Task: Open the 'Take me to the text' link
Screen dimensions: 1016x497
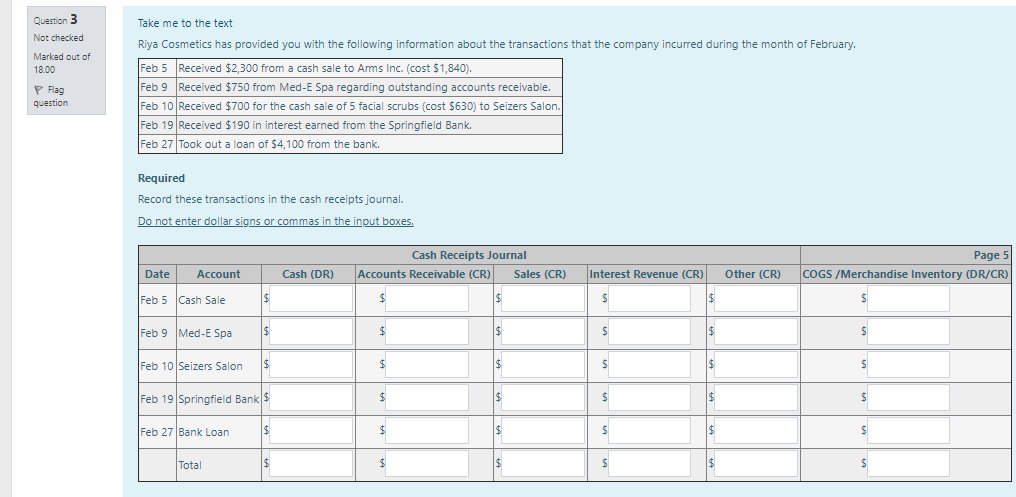Action: coord(185,23)
